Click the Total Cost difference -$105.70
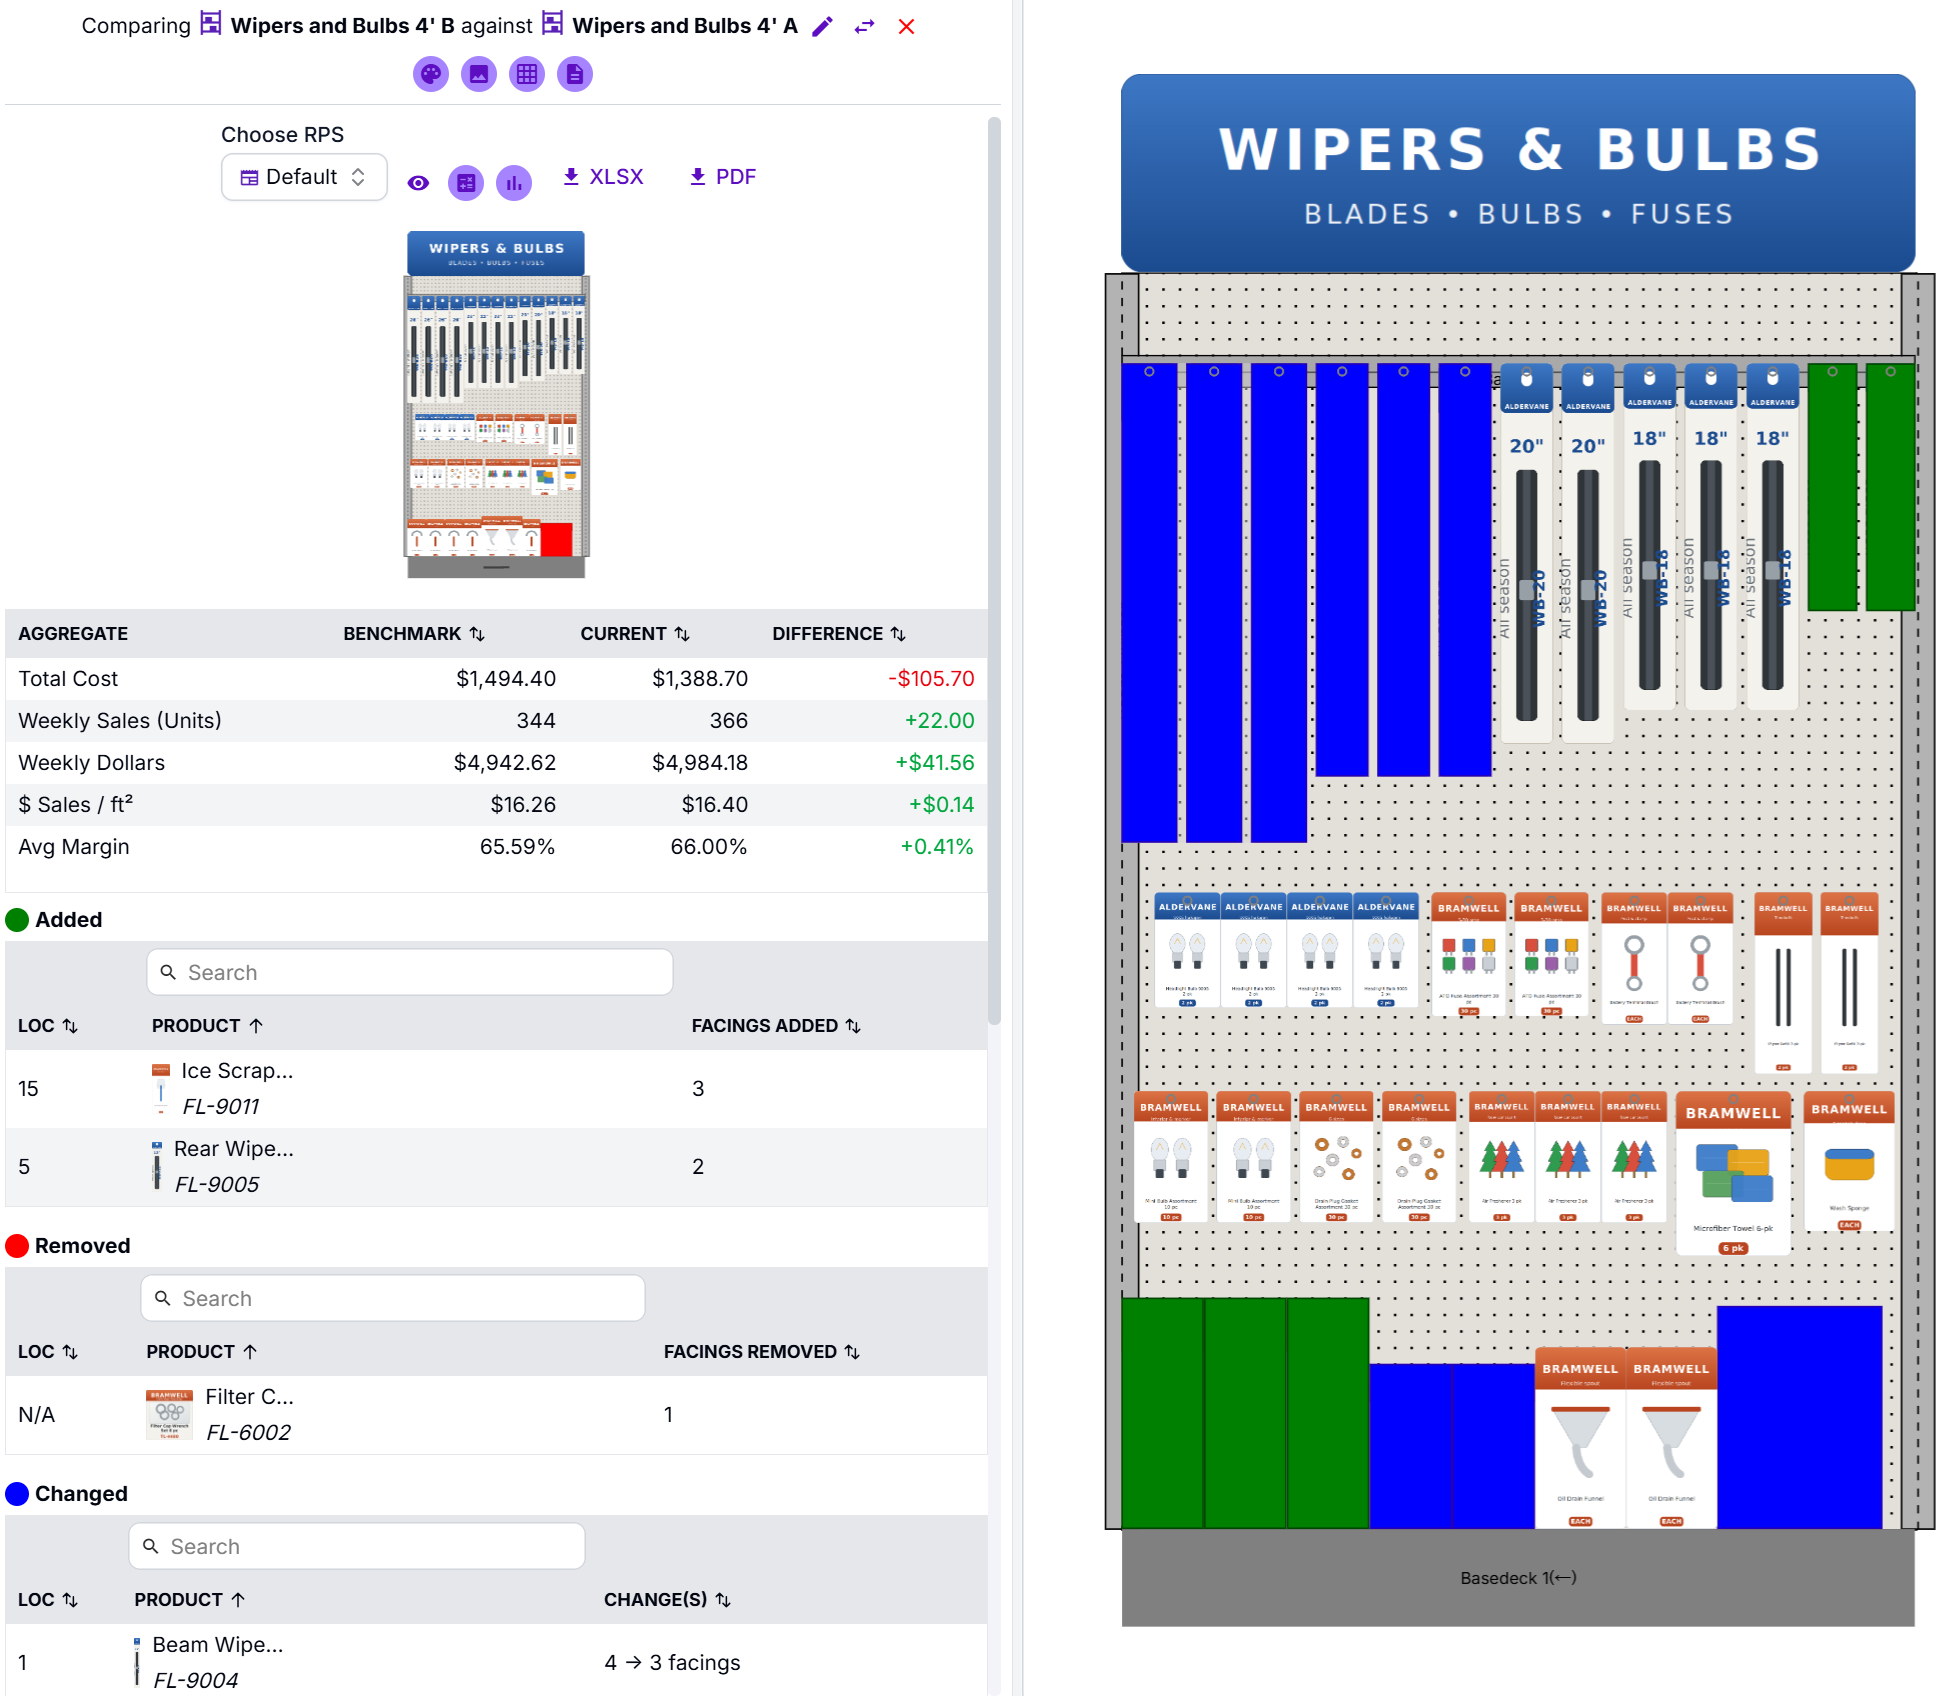 931,679
